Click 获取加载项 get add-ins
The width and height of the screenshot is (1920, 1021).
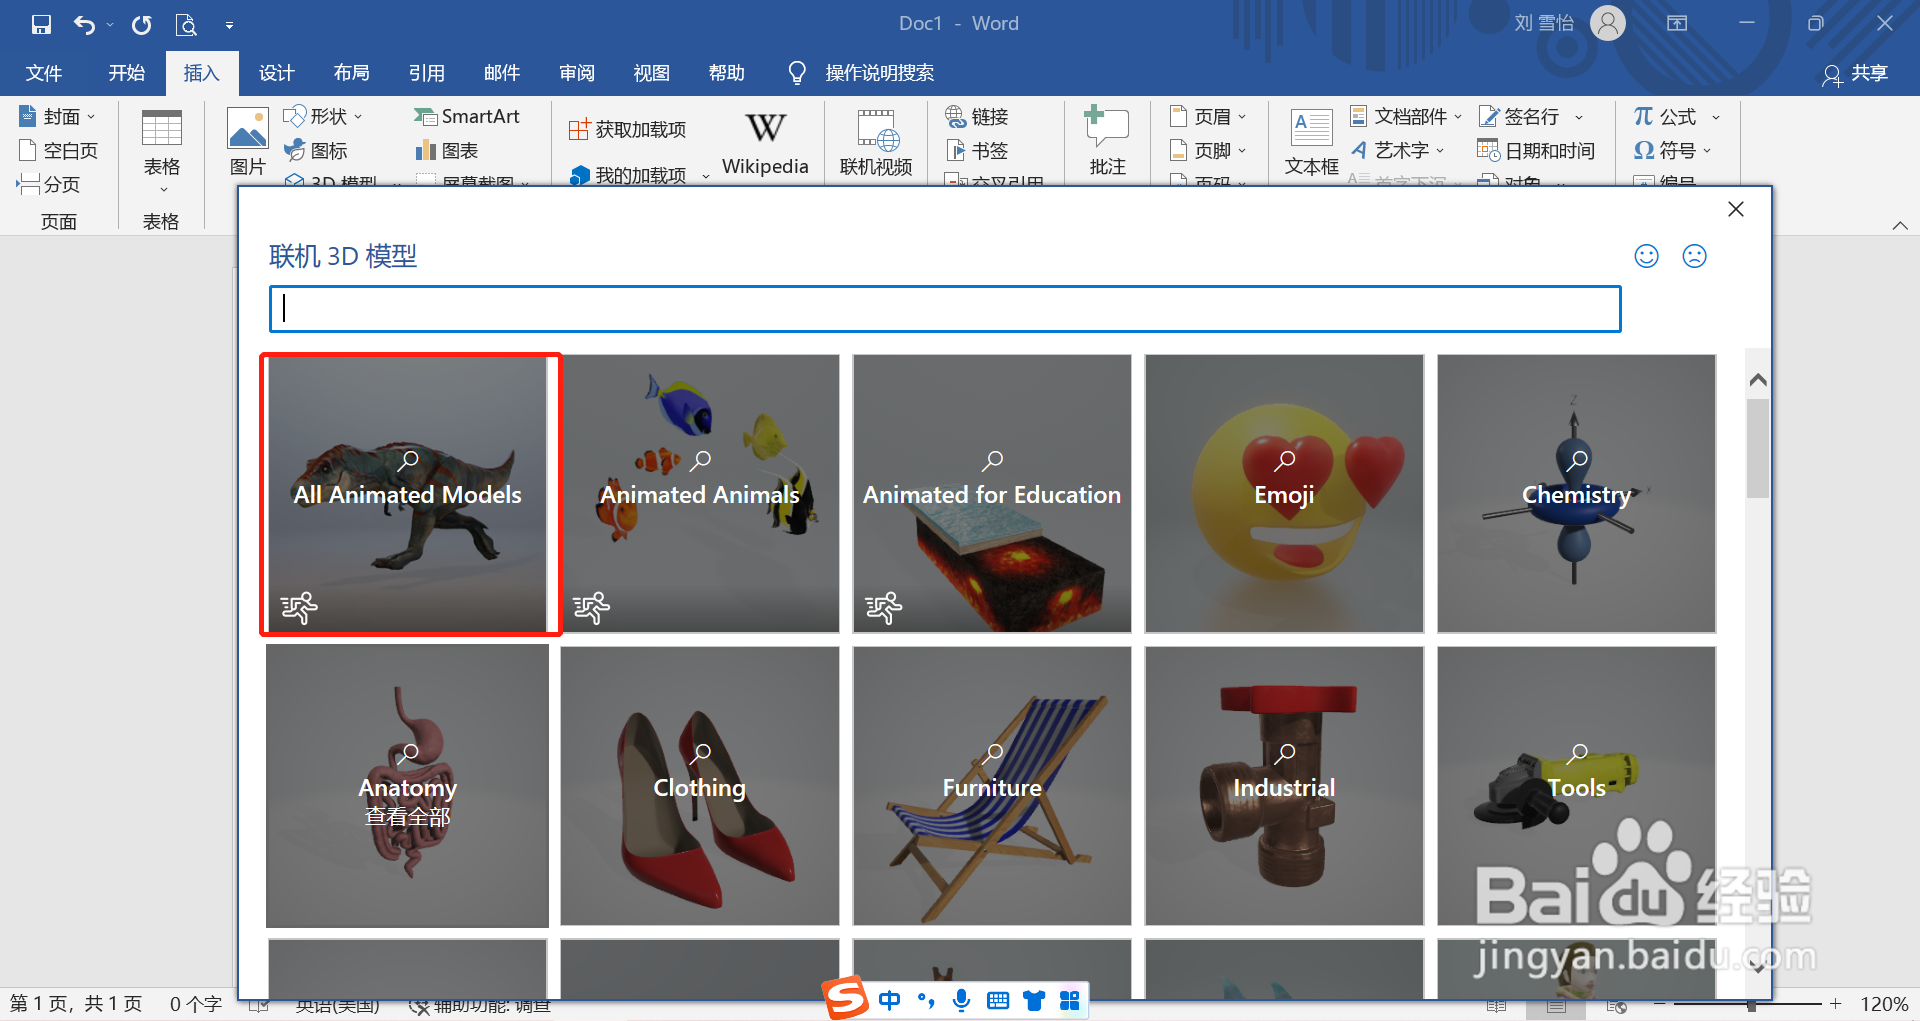coord(628,130)
